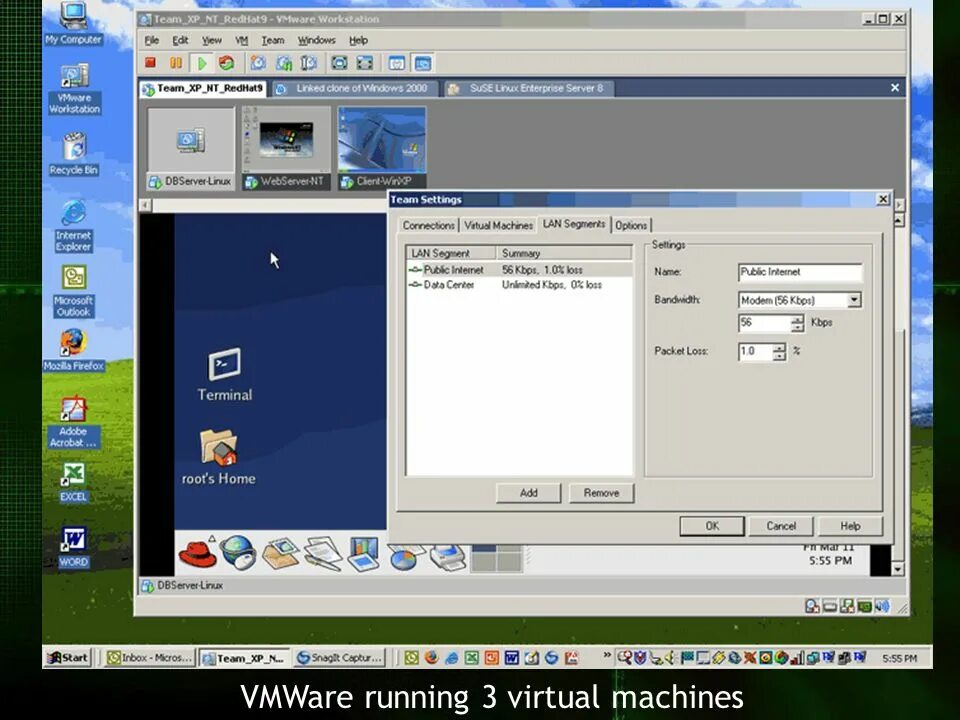960x720 pixels.
Task: Decrease the Kbps spinner value
Action: click(x=797, y=328)
